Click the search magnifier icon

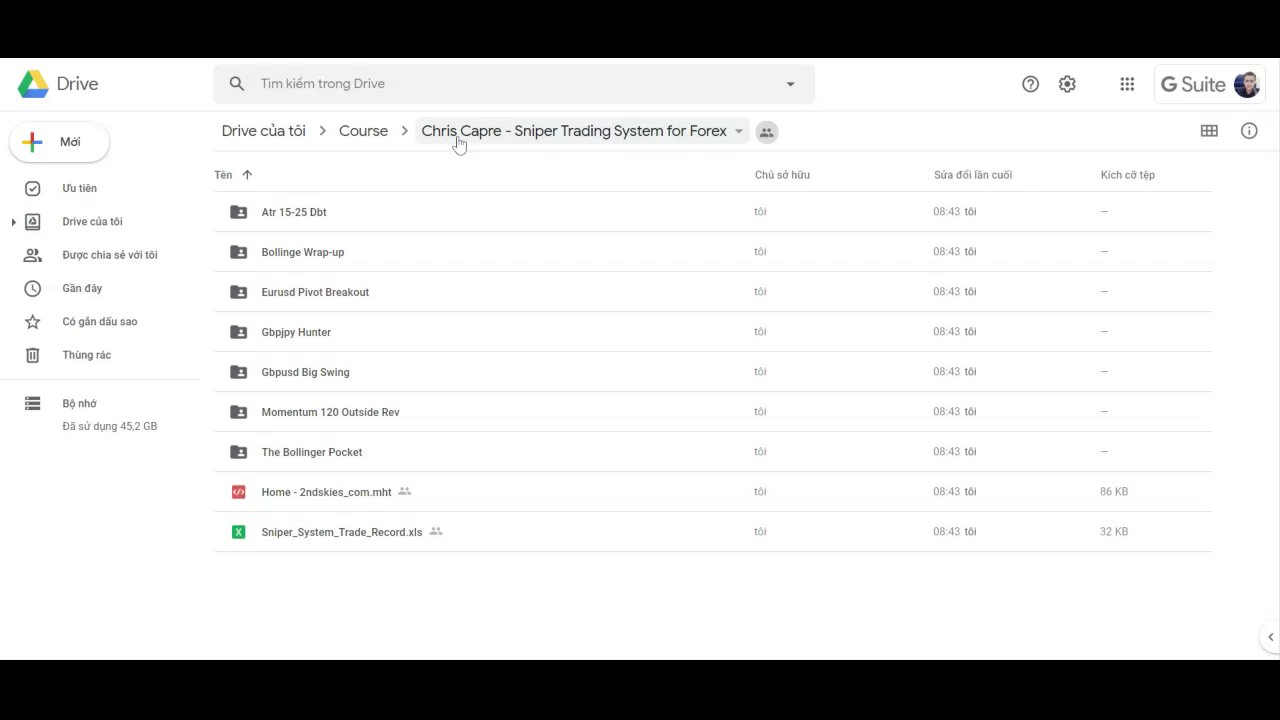(x=237, y=84)
